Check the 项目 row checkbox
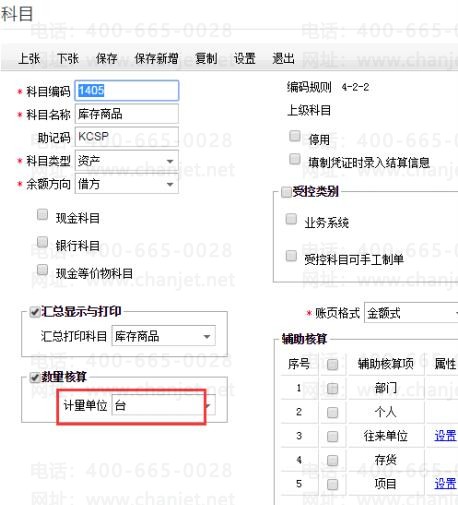This screenshot has height=505, width=458. pyautogui.click(x=332, y=484)
